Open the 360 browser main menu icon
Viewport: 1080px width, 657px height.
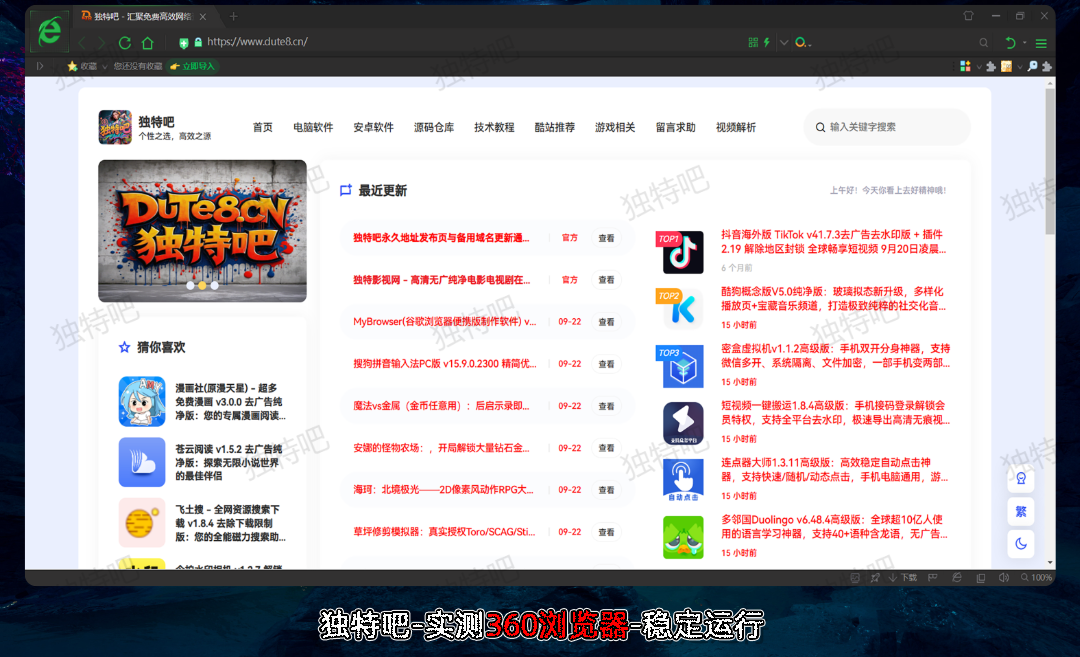(x=1041, y=43)
